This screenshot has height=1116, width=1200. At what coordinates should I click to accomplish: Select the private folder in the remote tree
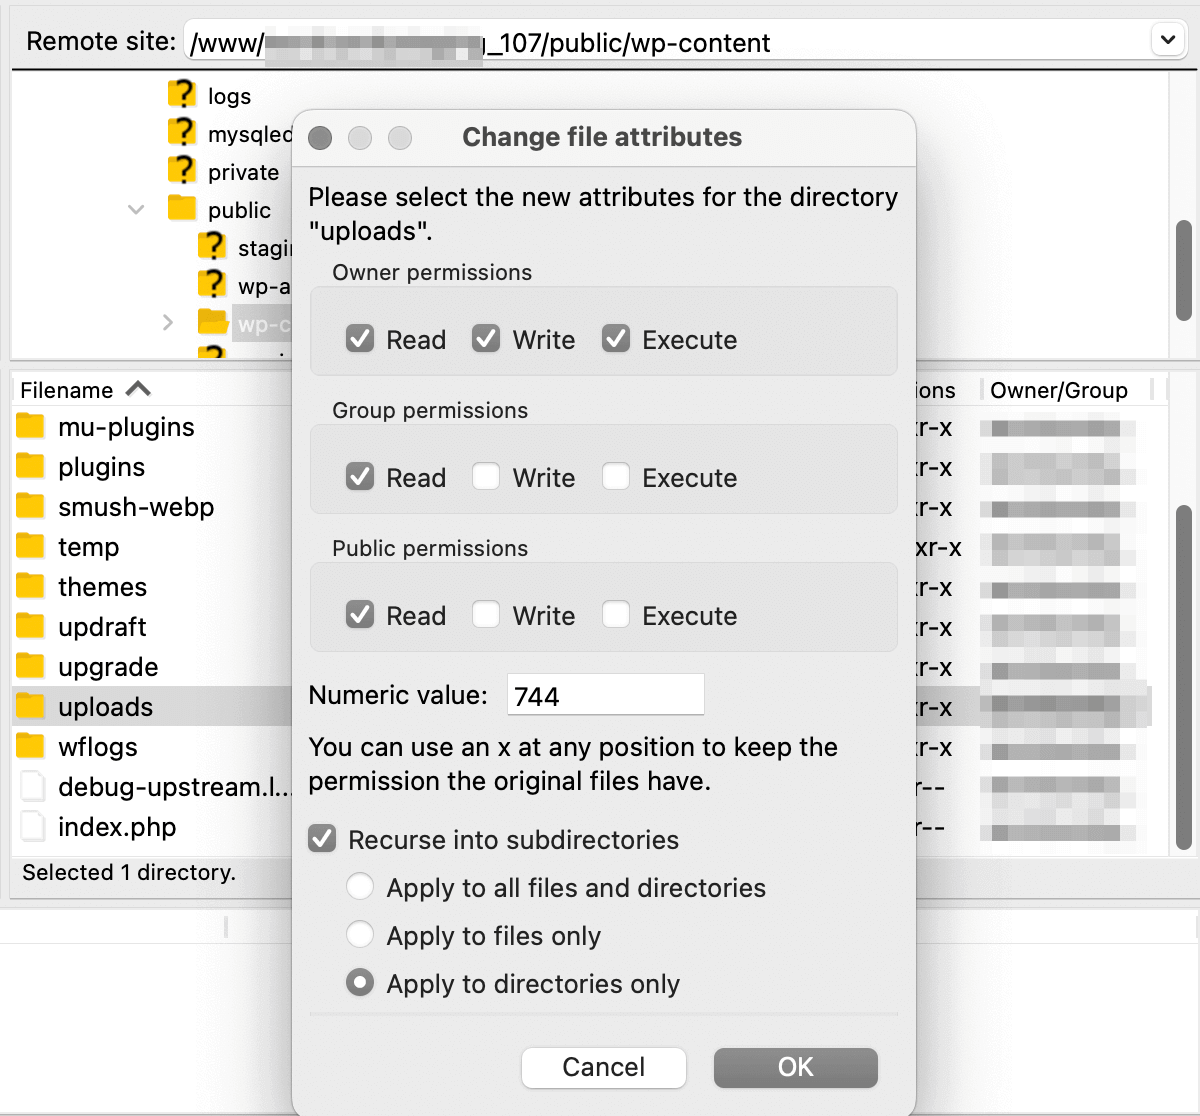[240, 171]
